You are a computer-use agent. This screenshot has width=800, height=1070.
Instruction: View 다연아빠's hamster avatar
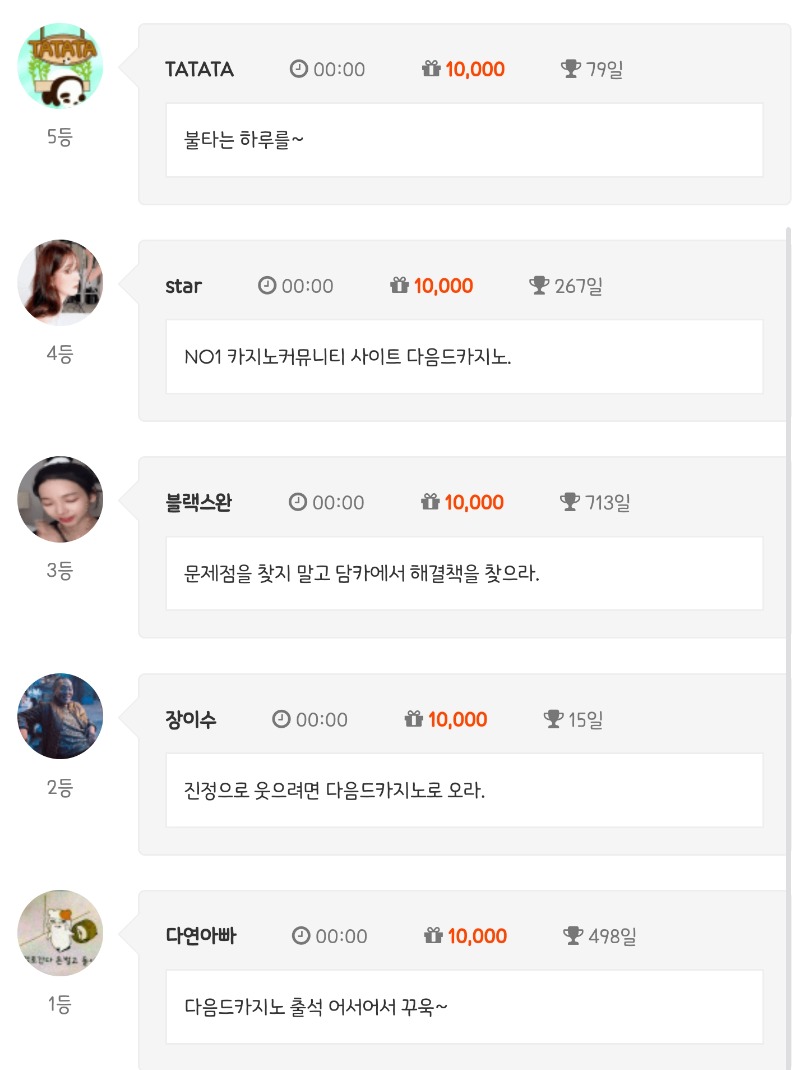pyautogui.click(x=60, y=933)
